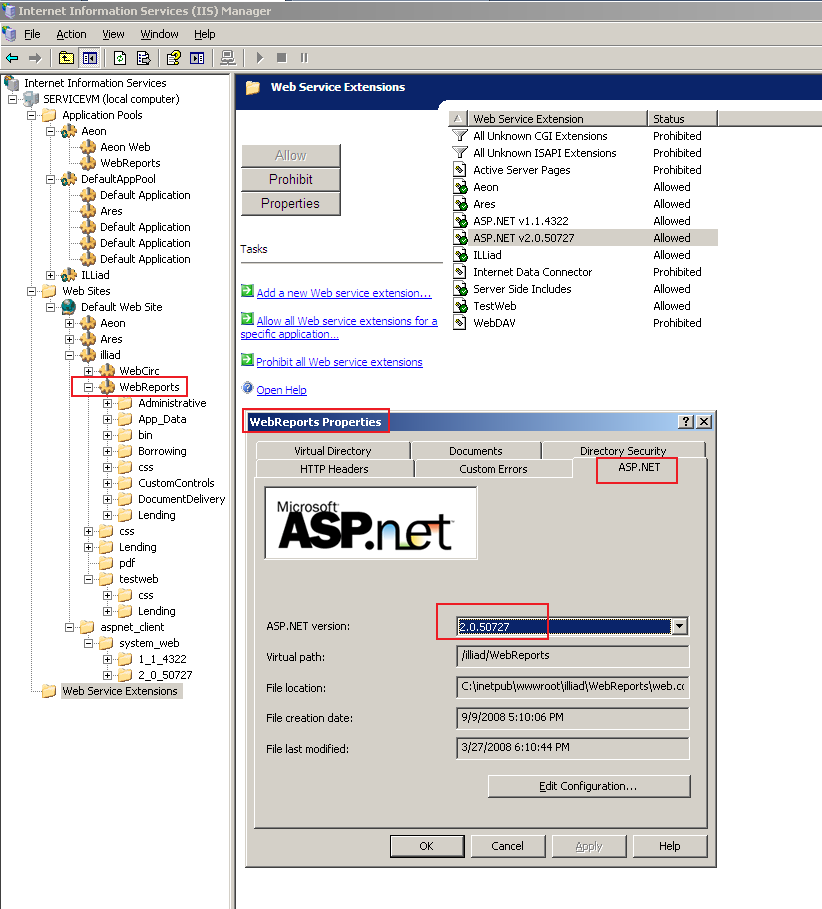Click the sort arrow column header in extensions list
Screen dimensions: 822x909
click(x=457, y=119)
